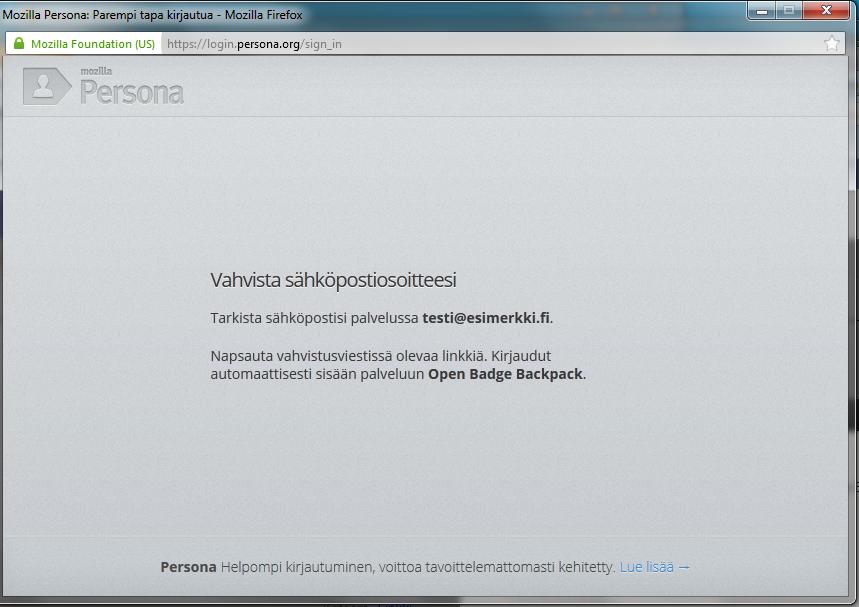
Task: Click the testi@esimerkki.fi email text
Action: [x=486, y=318]
